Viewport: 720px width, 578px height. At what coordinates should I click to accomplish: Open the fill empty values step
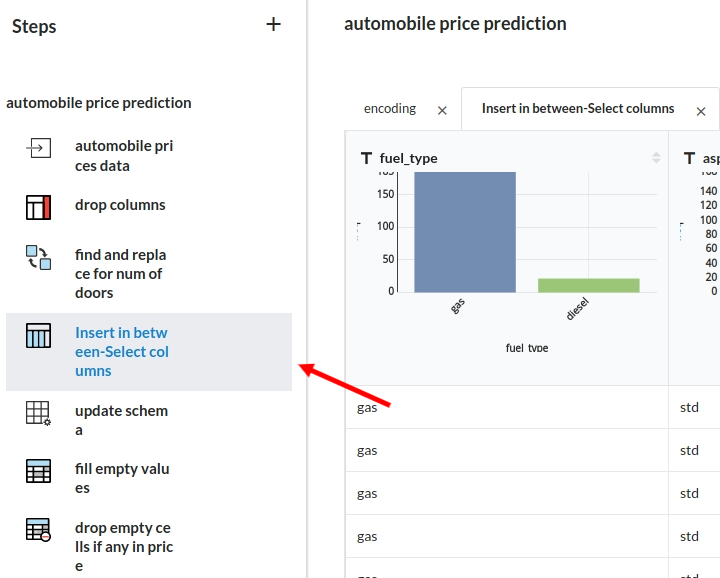pos(122,478)
